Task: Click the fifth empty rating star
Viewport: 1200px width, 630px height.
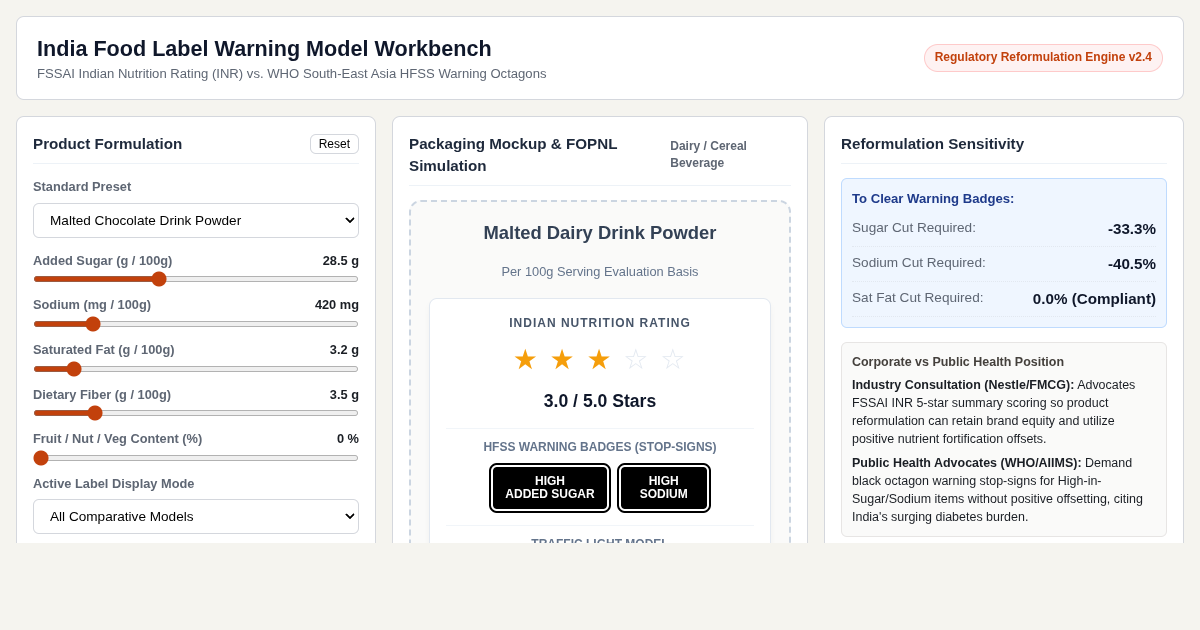Action: pyautogui.click(x=673, y=360)
